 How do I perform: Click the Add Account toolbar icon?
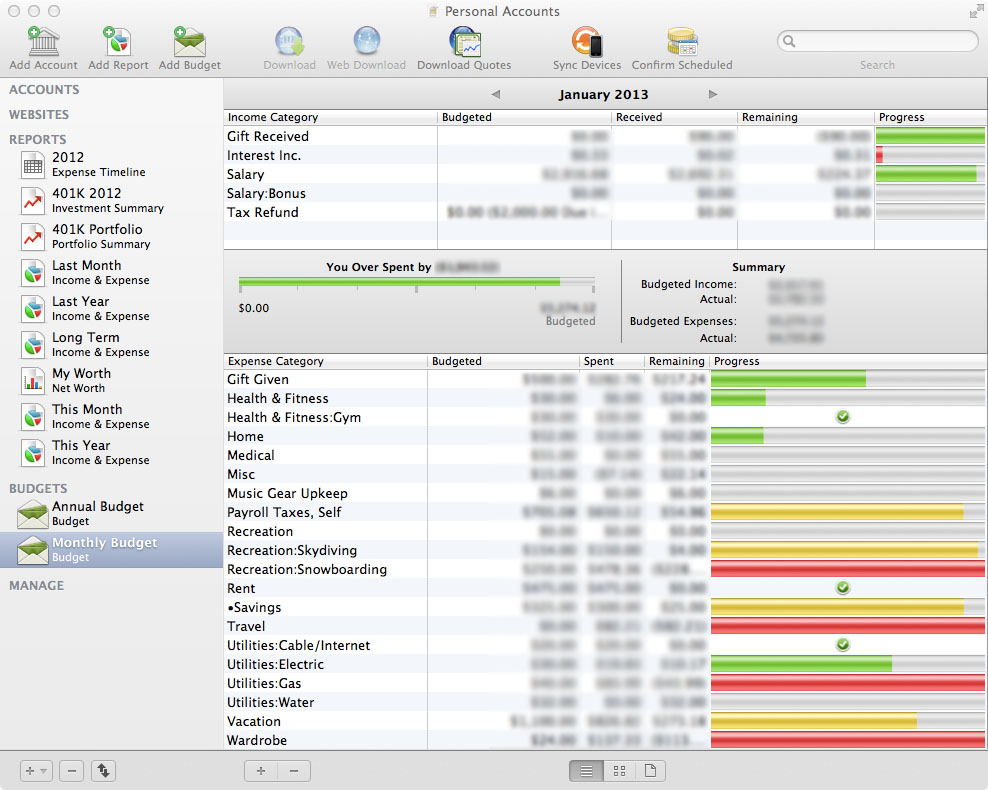coord(43,43)
